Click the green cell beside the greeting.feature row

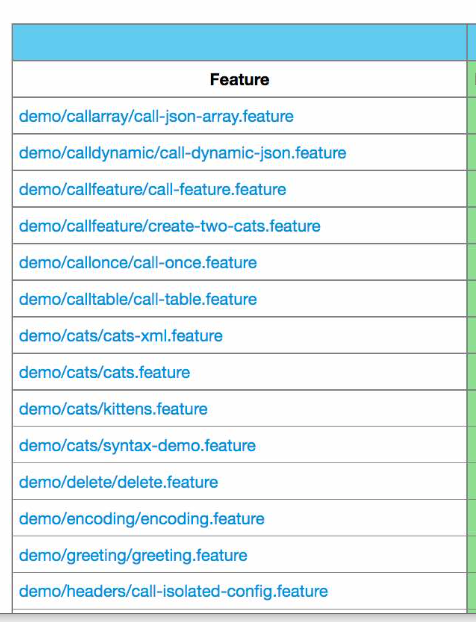tap(472, 555)
